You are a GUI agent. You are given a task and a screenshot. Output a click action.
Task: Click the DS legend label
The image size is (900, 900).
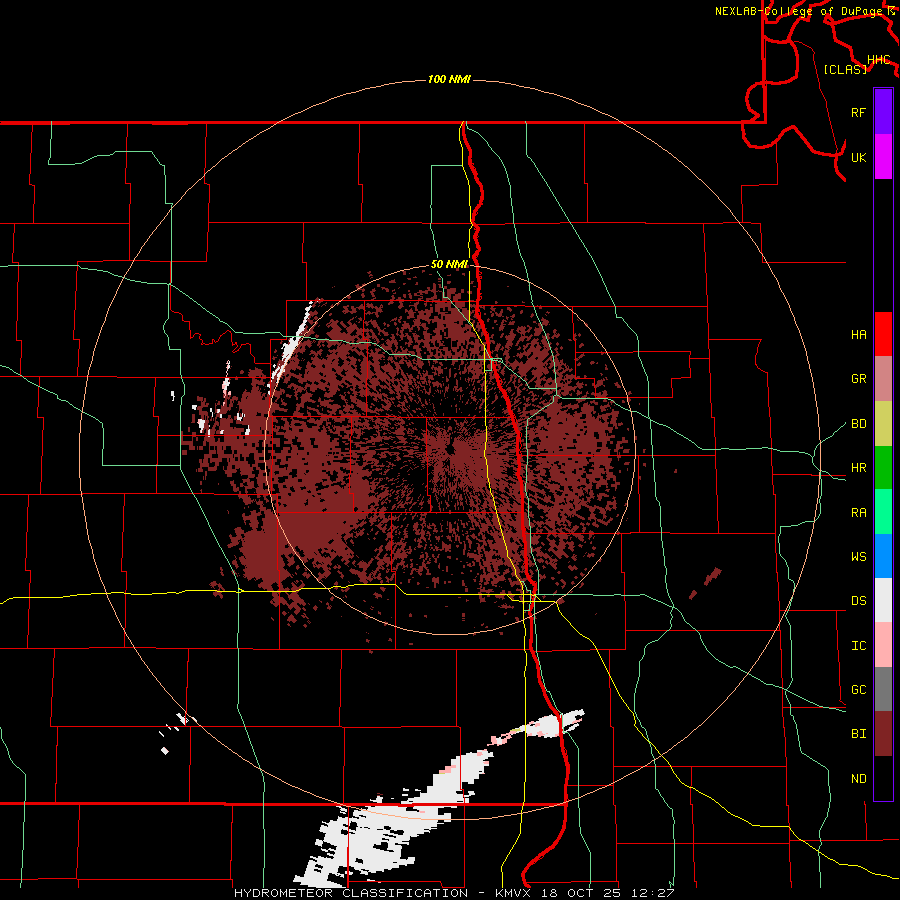(x=859, y=601)
